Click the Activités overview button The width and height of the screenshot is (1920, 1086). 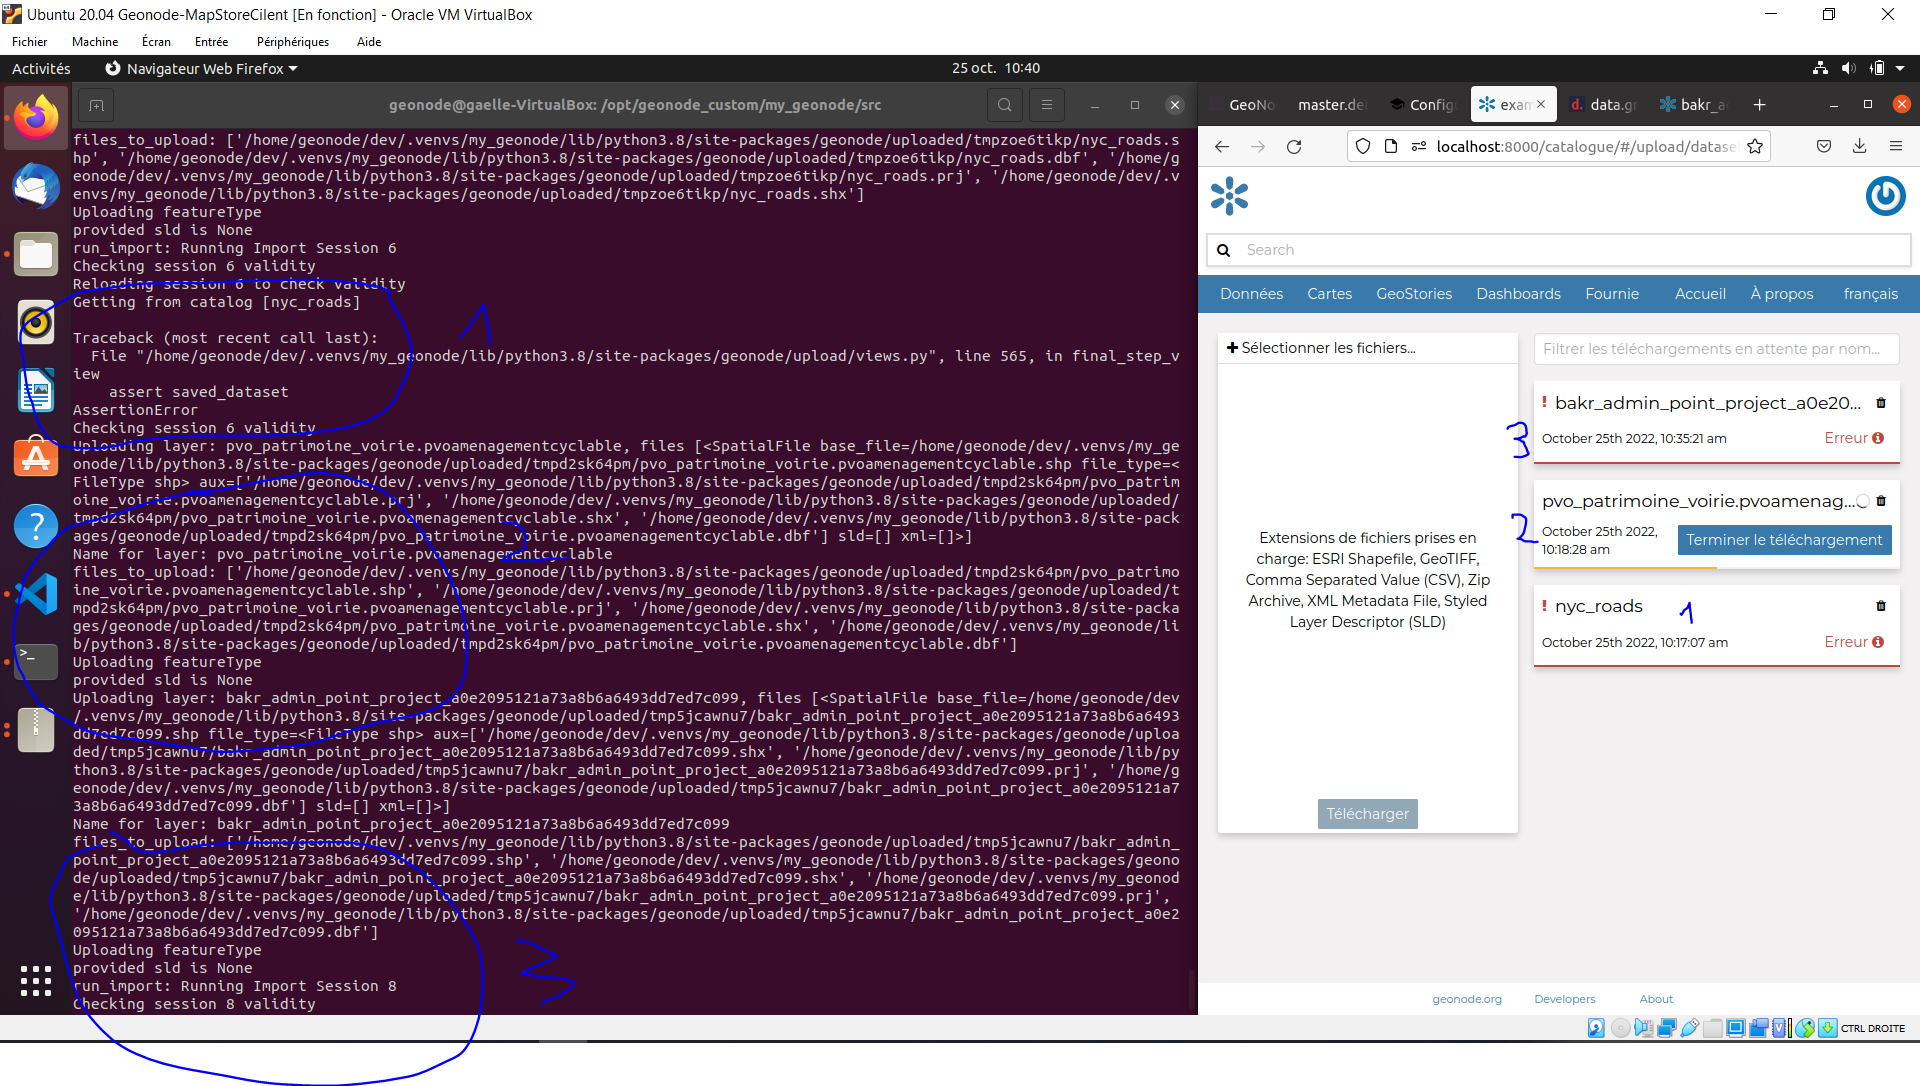coord(41,69)
